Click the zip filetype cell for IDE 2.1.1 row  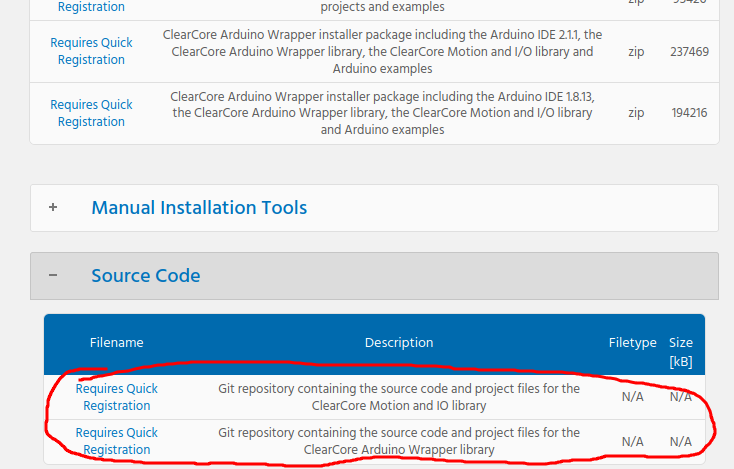pyautogui.click(x=636, y=51)
